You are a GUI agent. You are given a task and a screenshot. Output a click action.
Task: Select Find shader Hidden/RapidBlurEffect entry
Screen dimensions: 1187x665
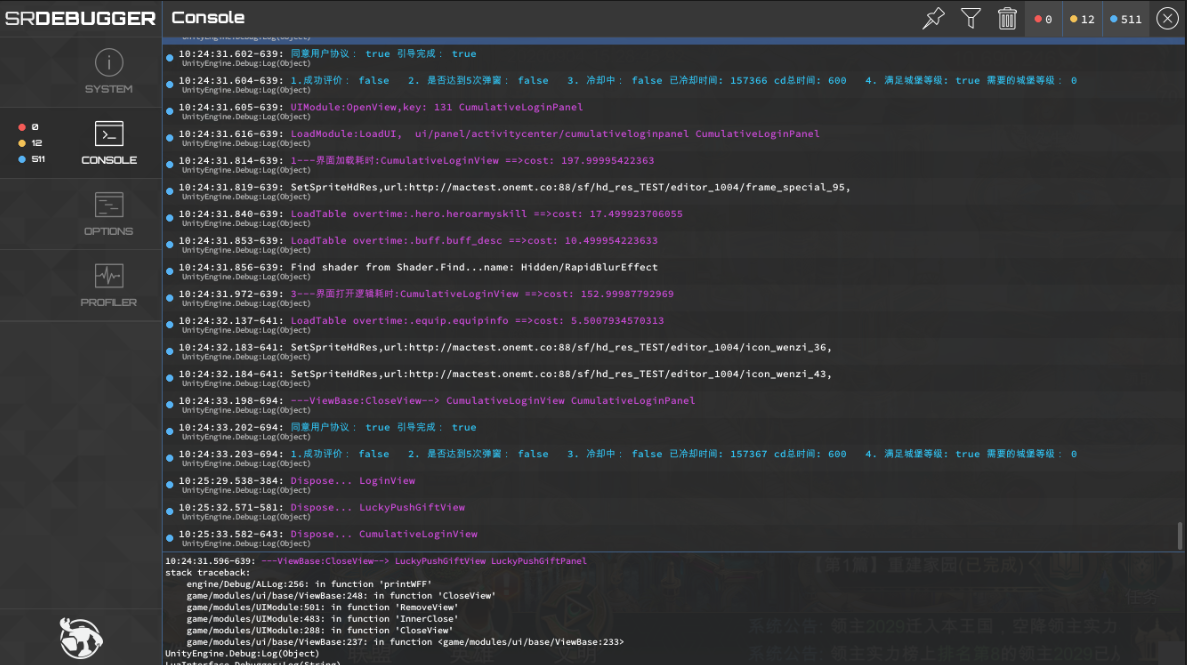click(673, 271)
